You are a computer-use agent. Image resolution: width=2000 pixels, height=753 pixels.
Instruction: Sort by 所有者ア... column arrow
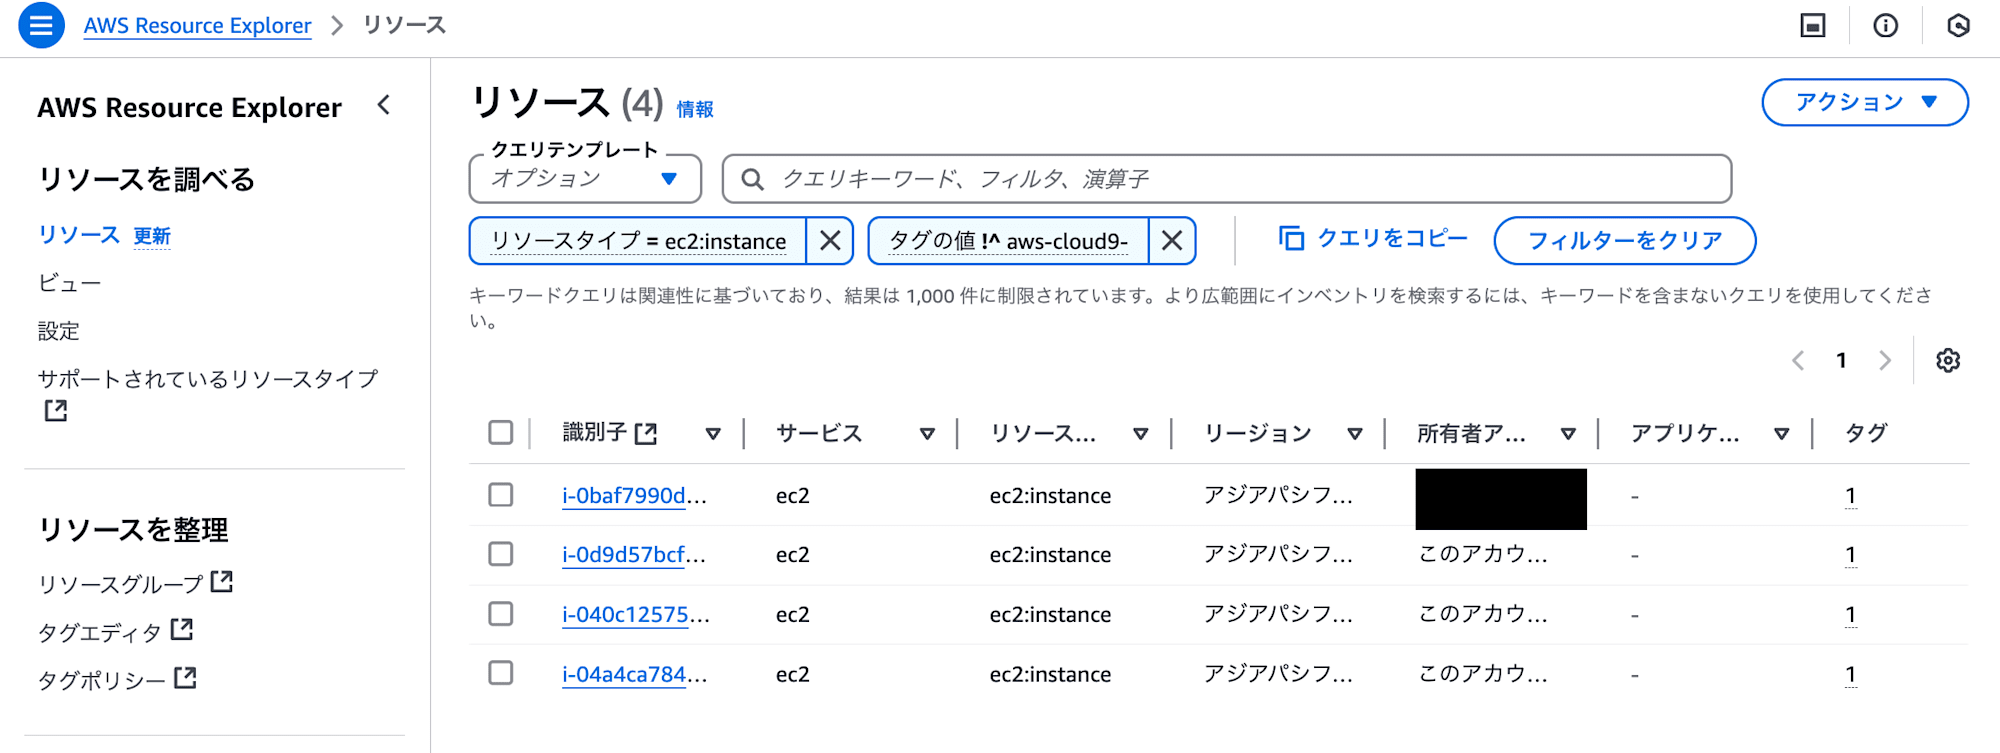point(1568,434)
